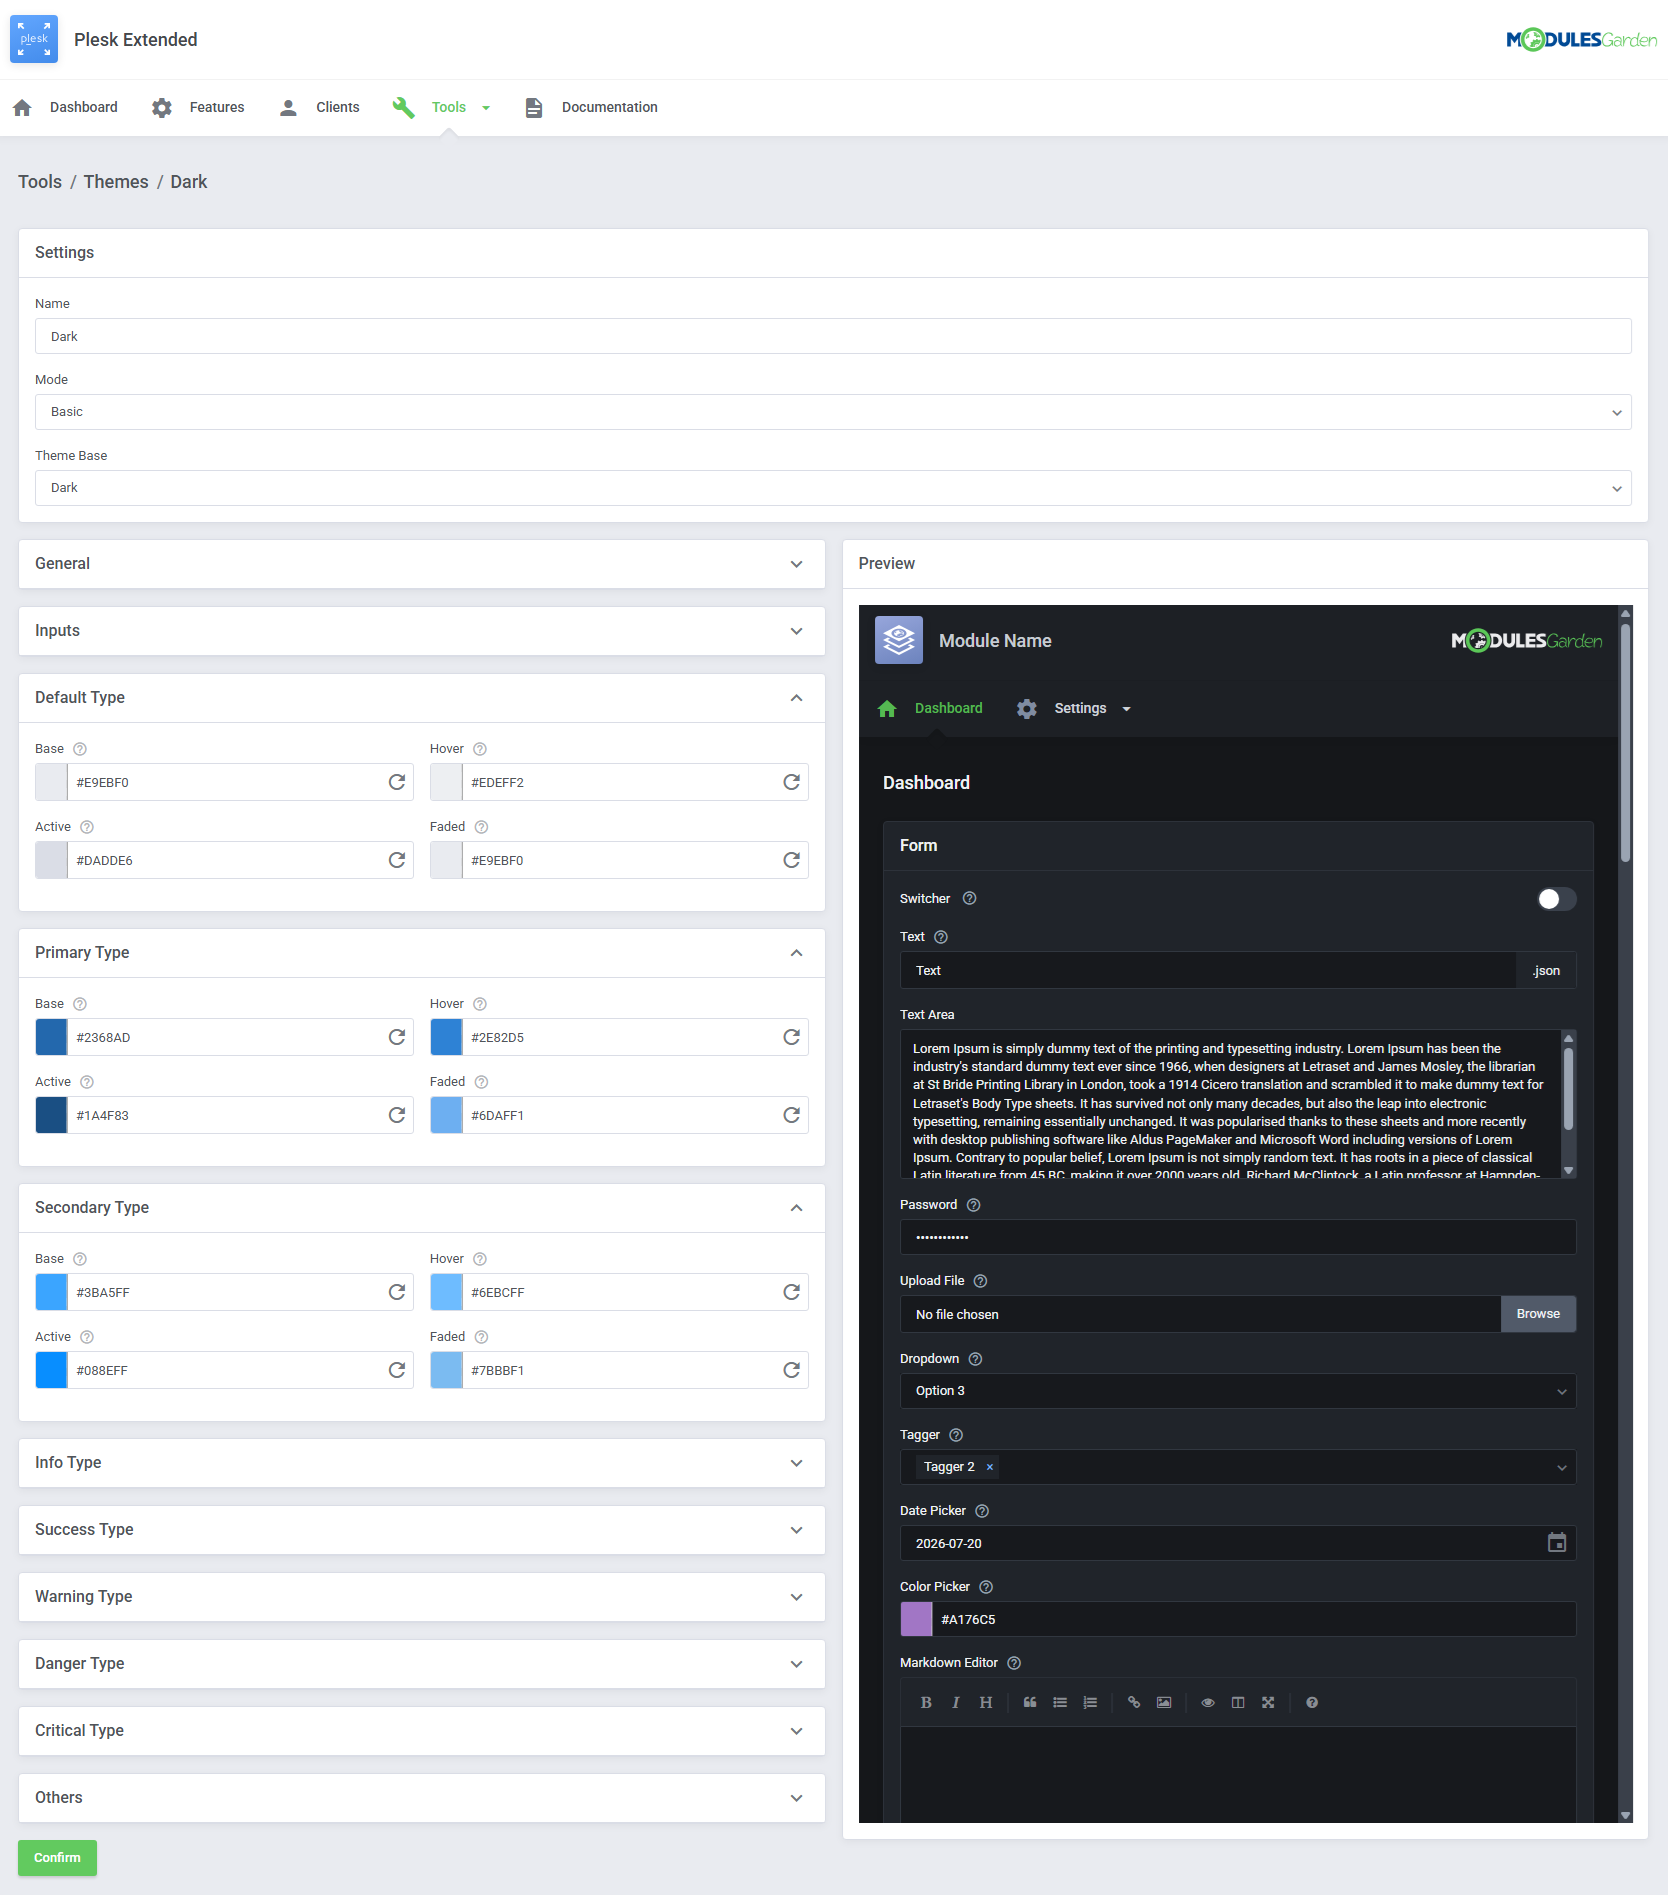Collapse the Primary Type section
Screen dimensions: 1668x1895
(x=796, y=953)
